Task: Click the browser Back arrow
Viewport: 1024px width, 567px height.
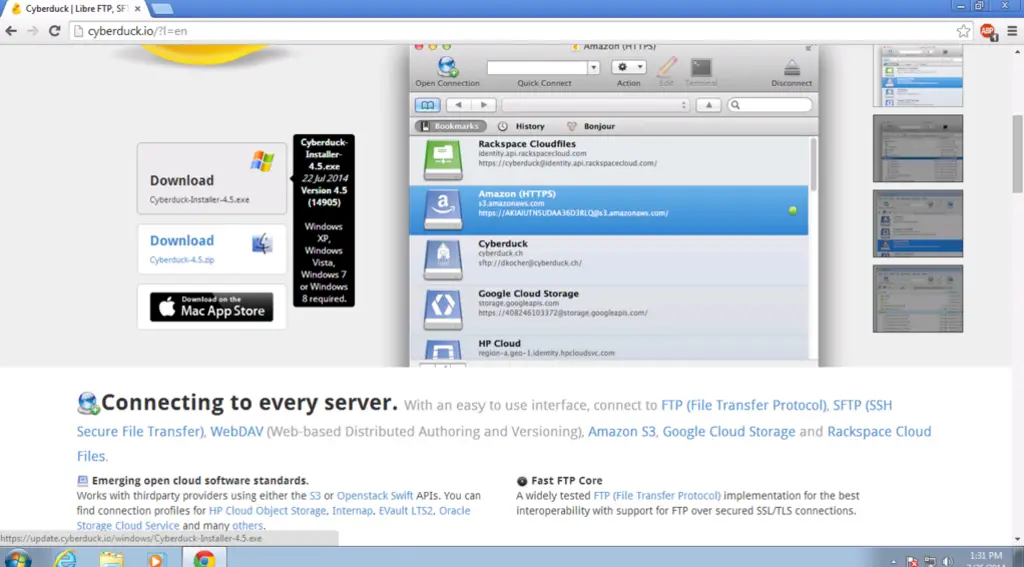Action: pos(11,31)
